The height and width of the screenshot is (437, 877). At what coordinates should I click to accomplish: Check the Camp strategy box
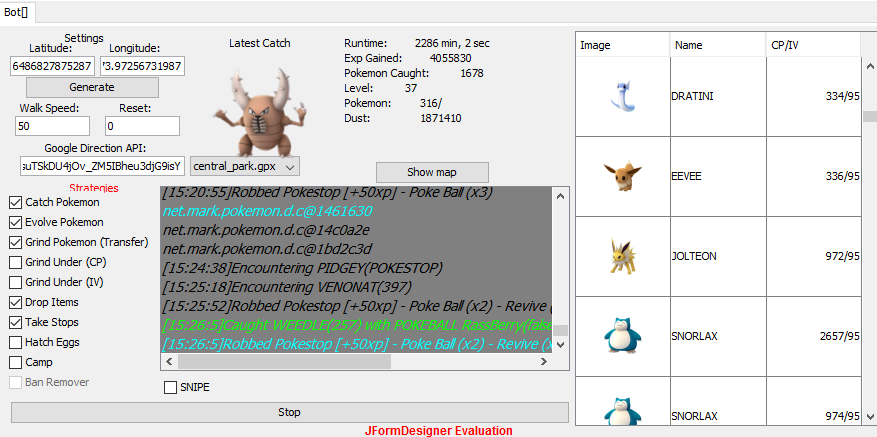point(16,363)
